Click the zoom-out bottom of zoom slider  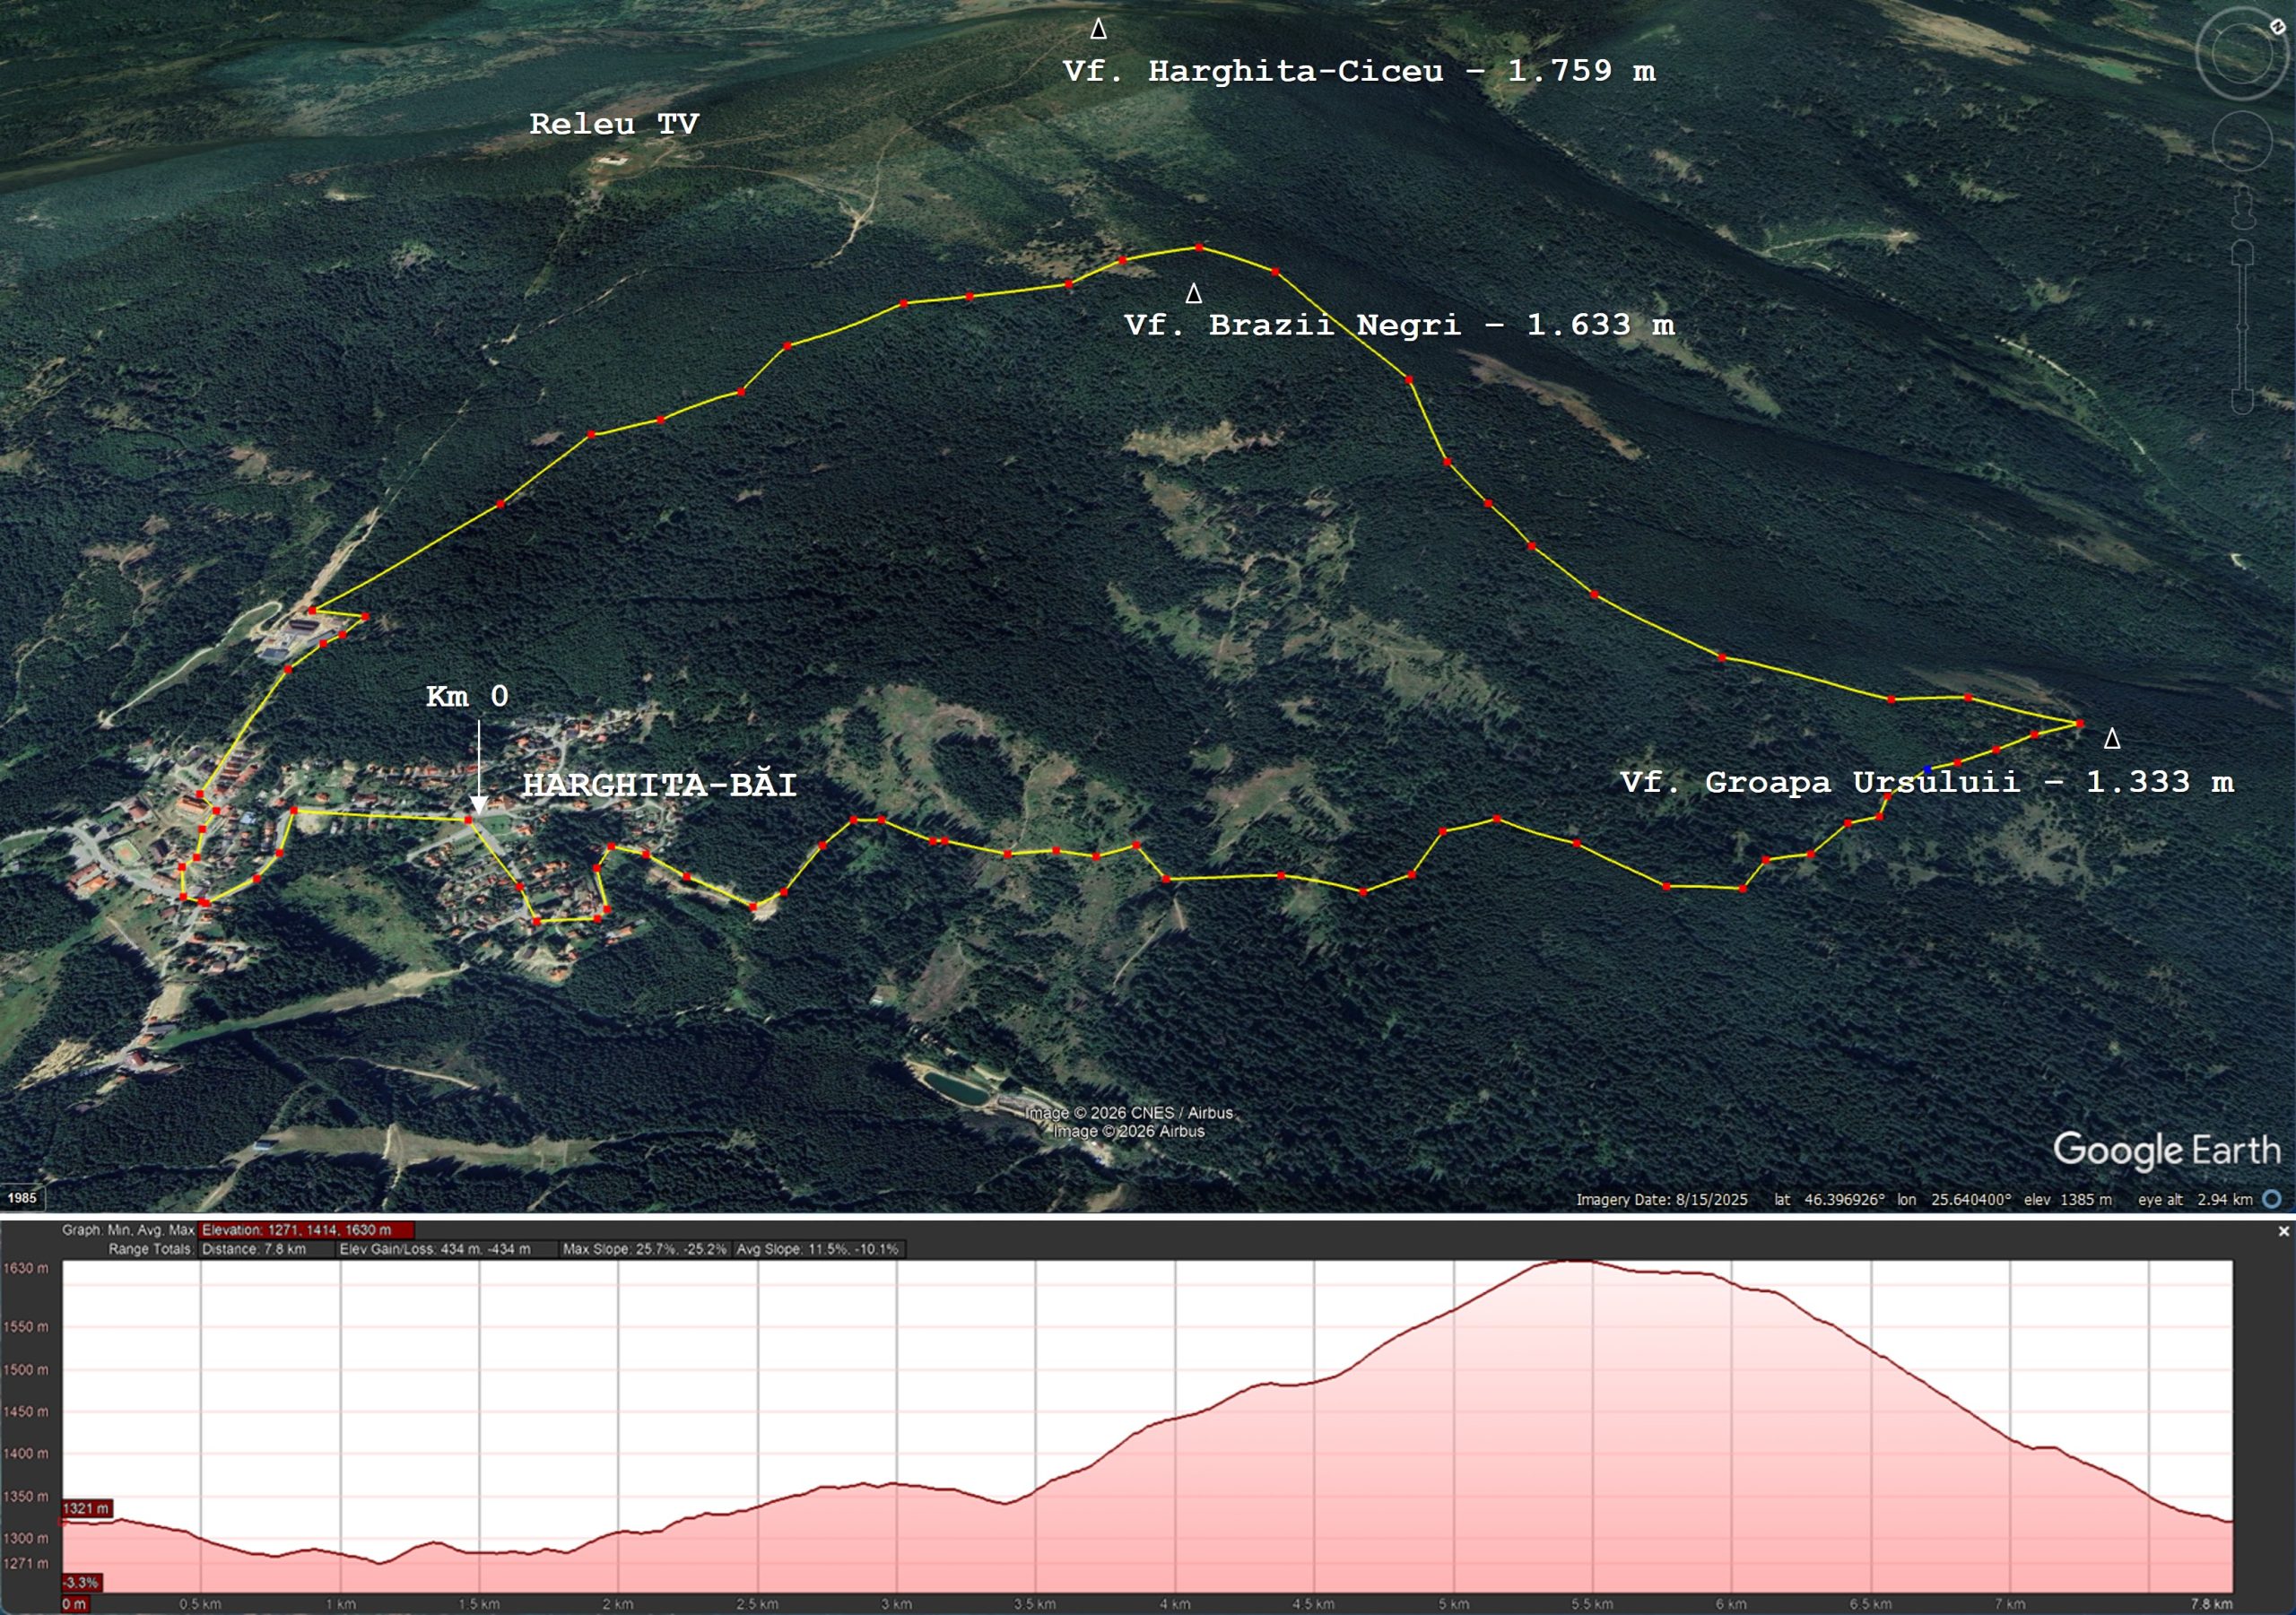2242,401
